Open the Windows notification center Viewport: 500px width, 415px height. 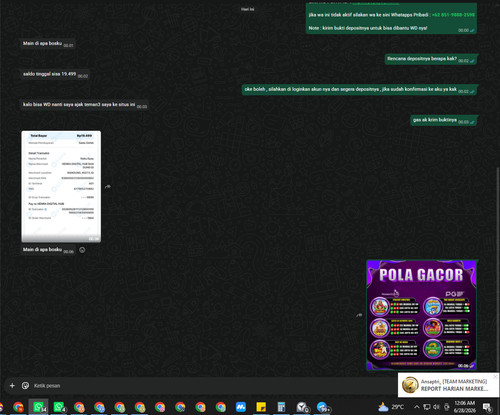pyautogui.click(x=488, y=407)
